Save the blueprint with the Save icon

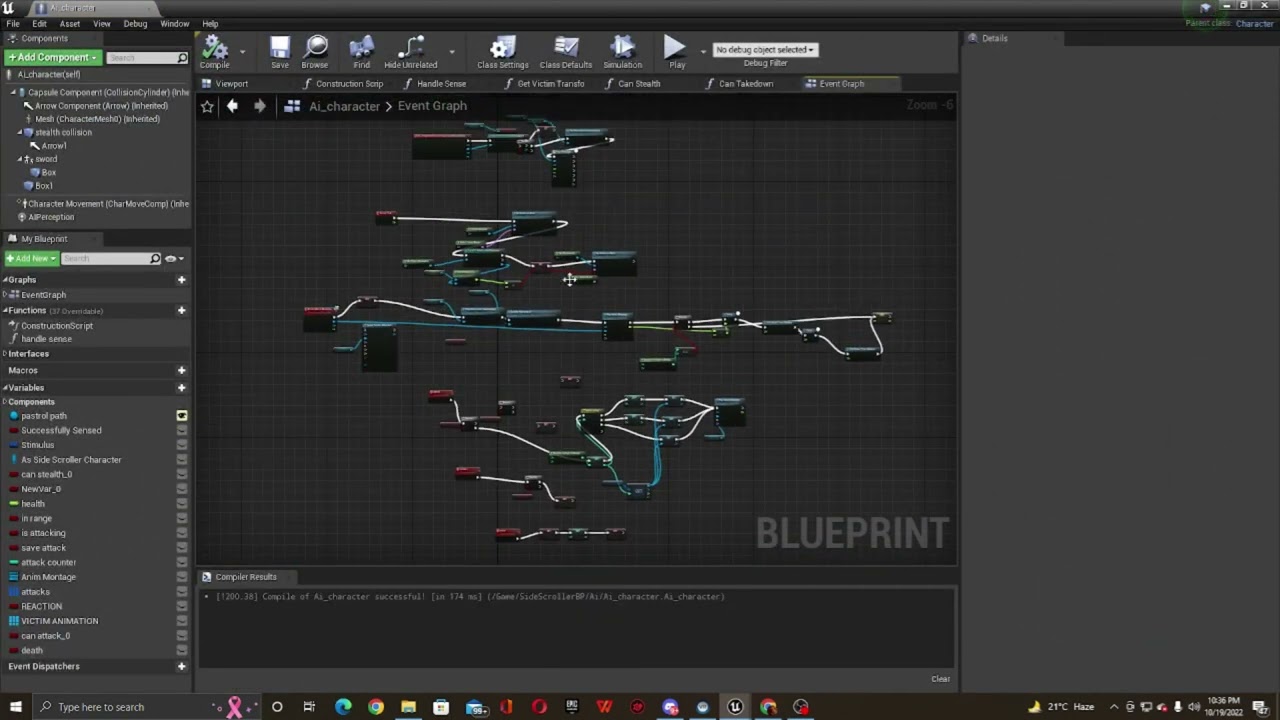pyautogui.click(x=280, y=50)
